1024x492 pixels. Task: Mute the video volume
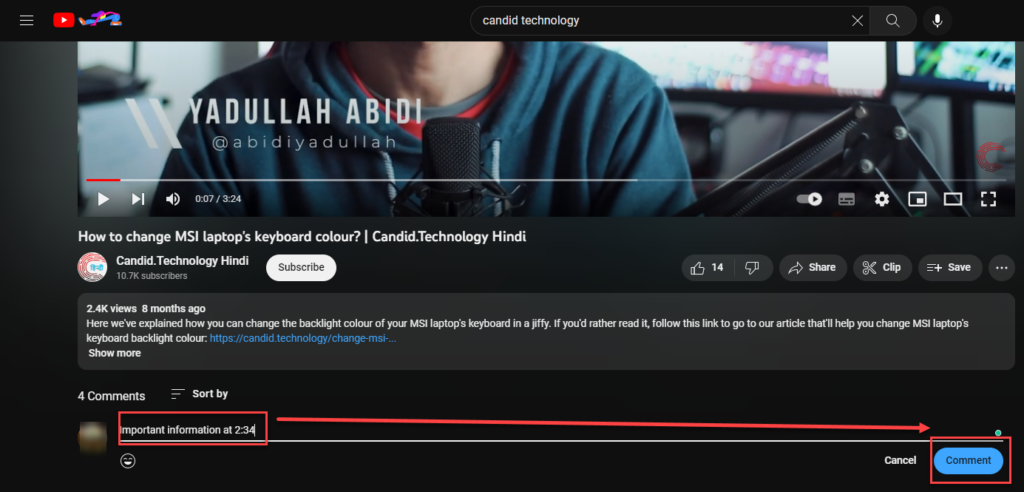coord(172,199)
